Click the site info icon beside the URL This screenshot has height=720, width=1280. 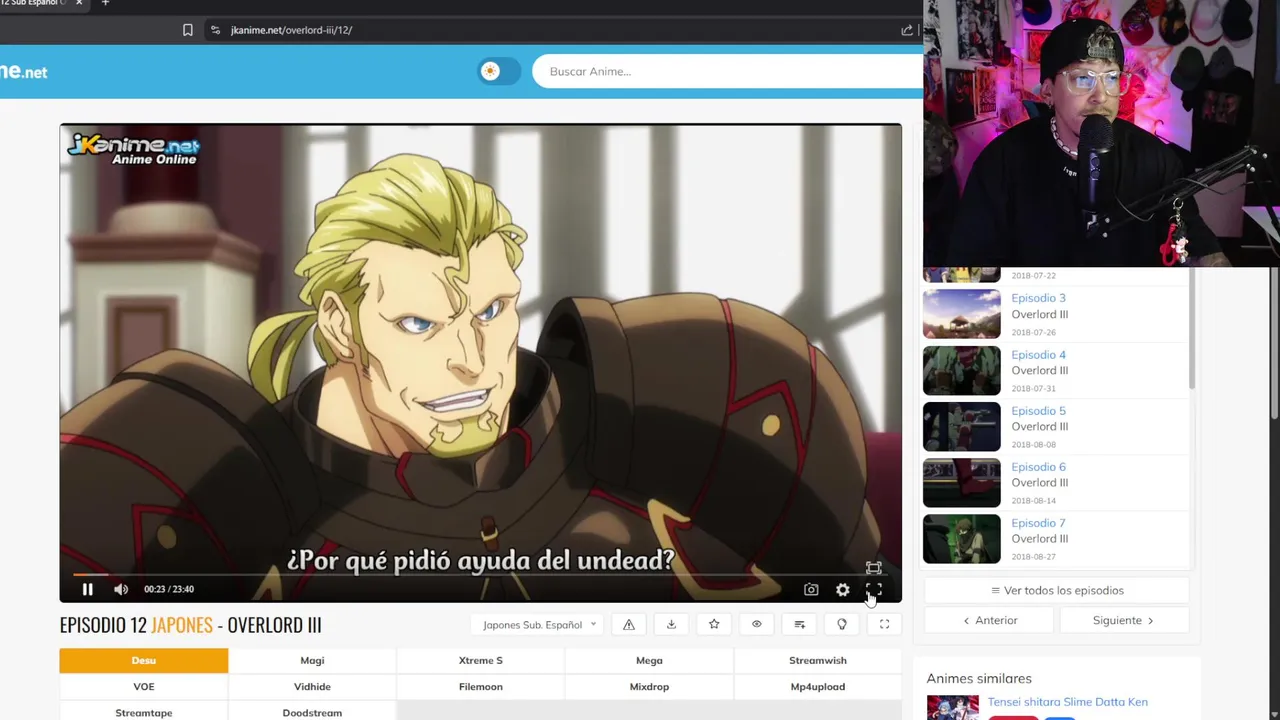click(215, 30)
